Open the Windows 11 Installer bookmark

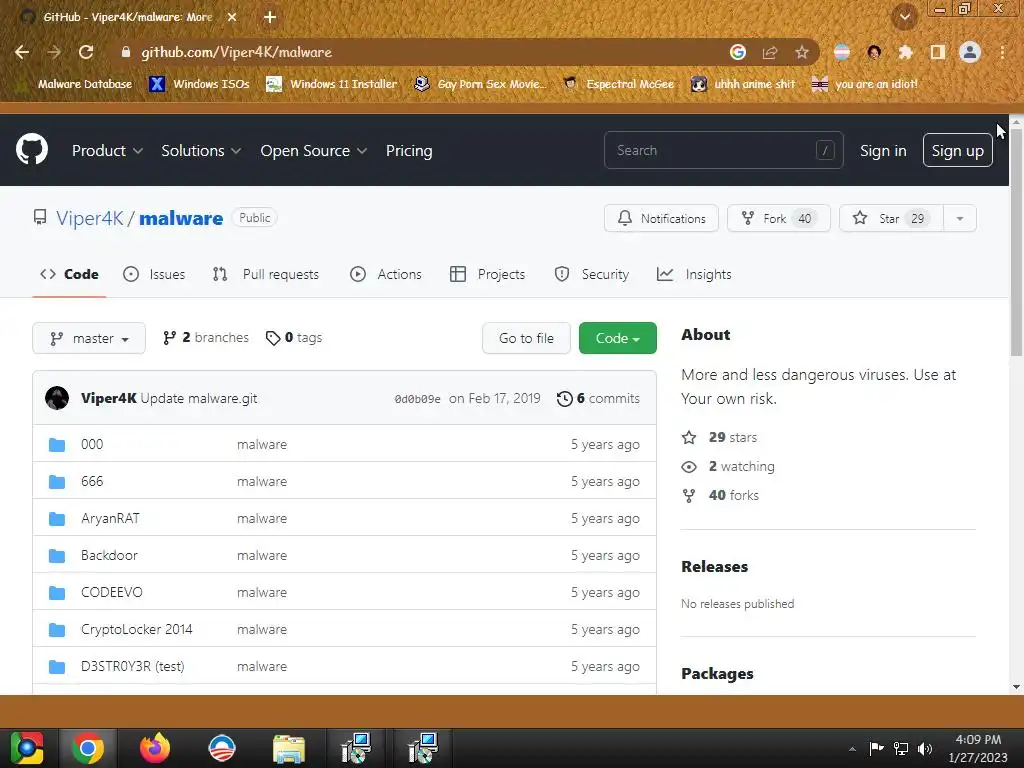(332, 84)
